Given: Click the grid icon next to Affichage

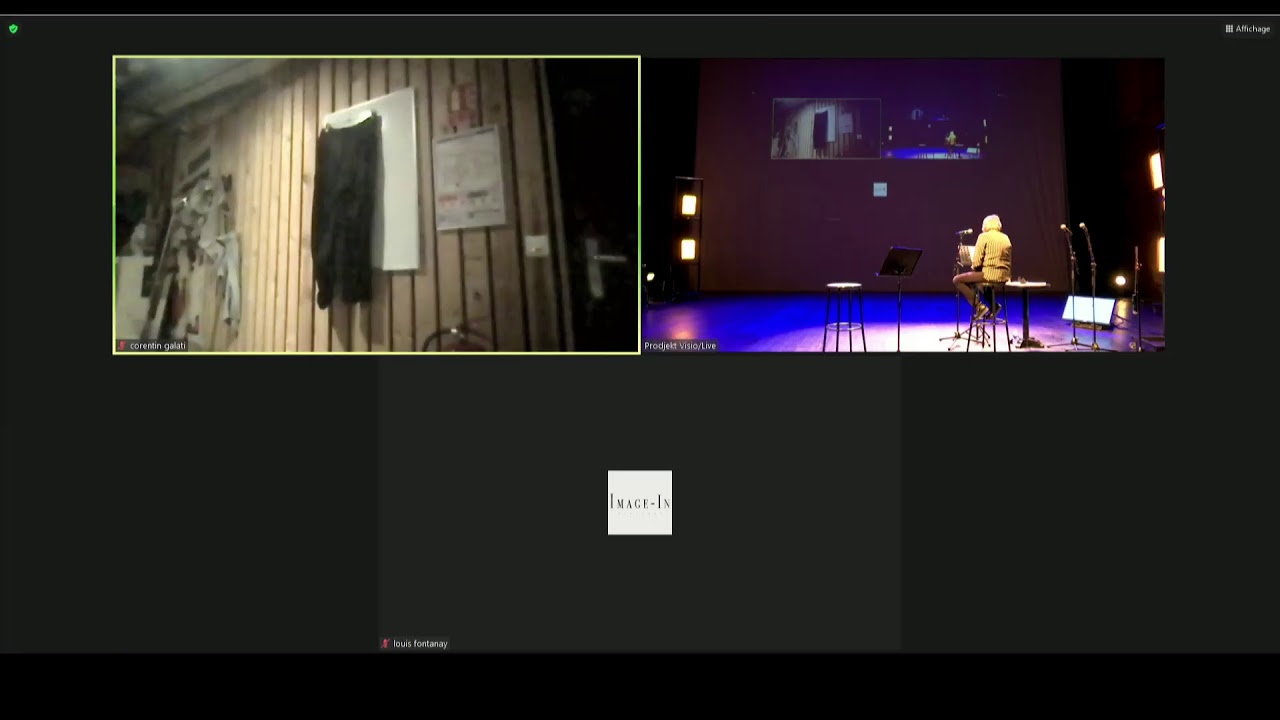Looking at the screenshot, I should (x=1229, y=29).
